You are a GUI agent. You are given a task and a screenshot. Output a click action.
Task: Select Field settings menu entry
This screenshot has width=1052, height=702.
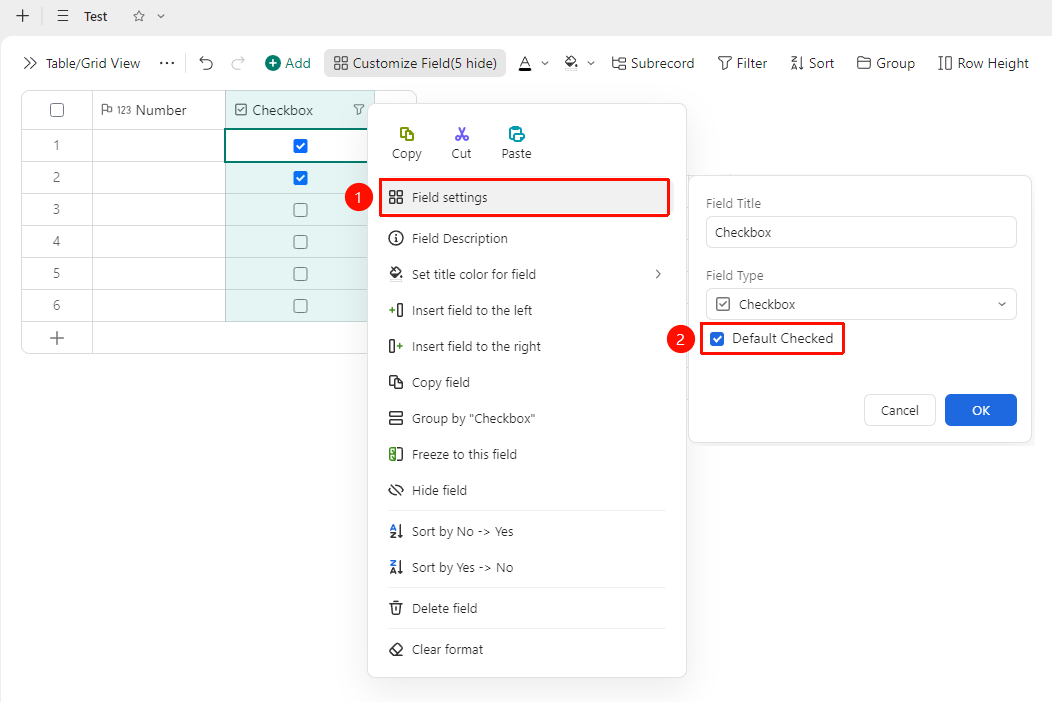(x=525, y=197)
